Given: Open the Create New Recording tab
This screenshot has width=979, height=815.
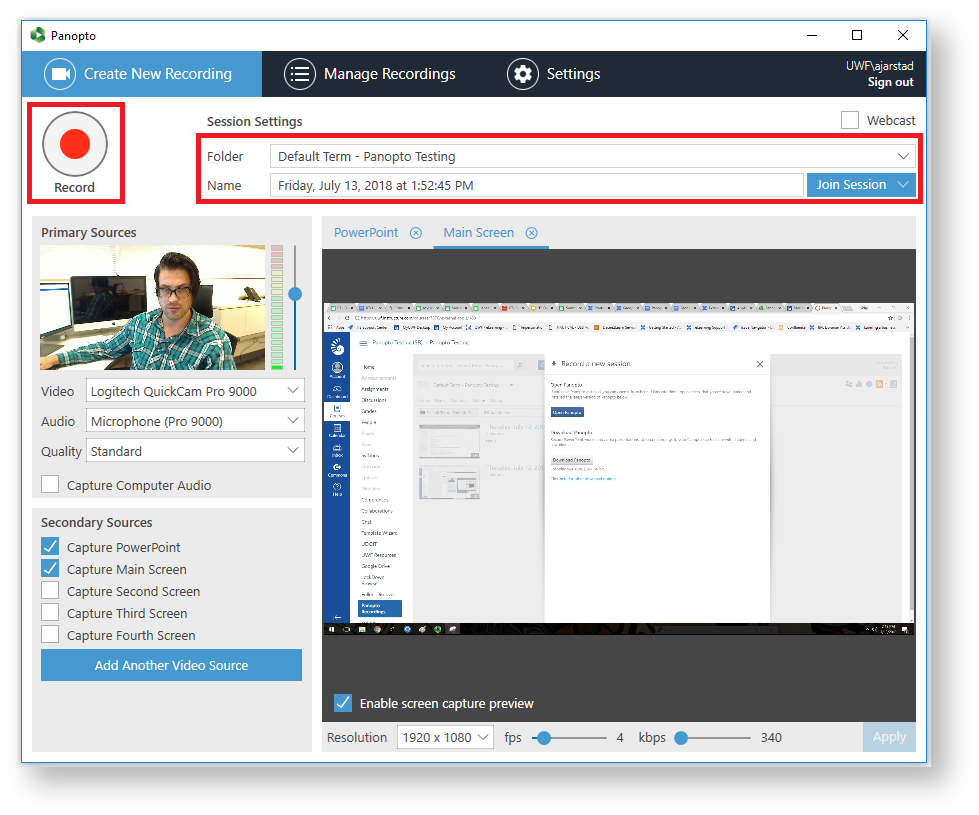Looking at the screenshot, I should tap(142, 74).
